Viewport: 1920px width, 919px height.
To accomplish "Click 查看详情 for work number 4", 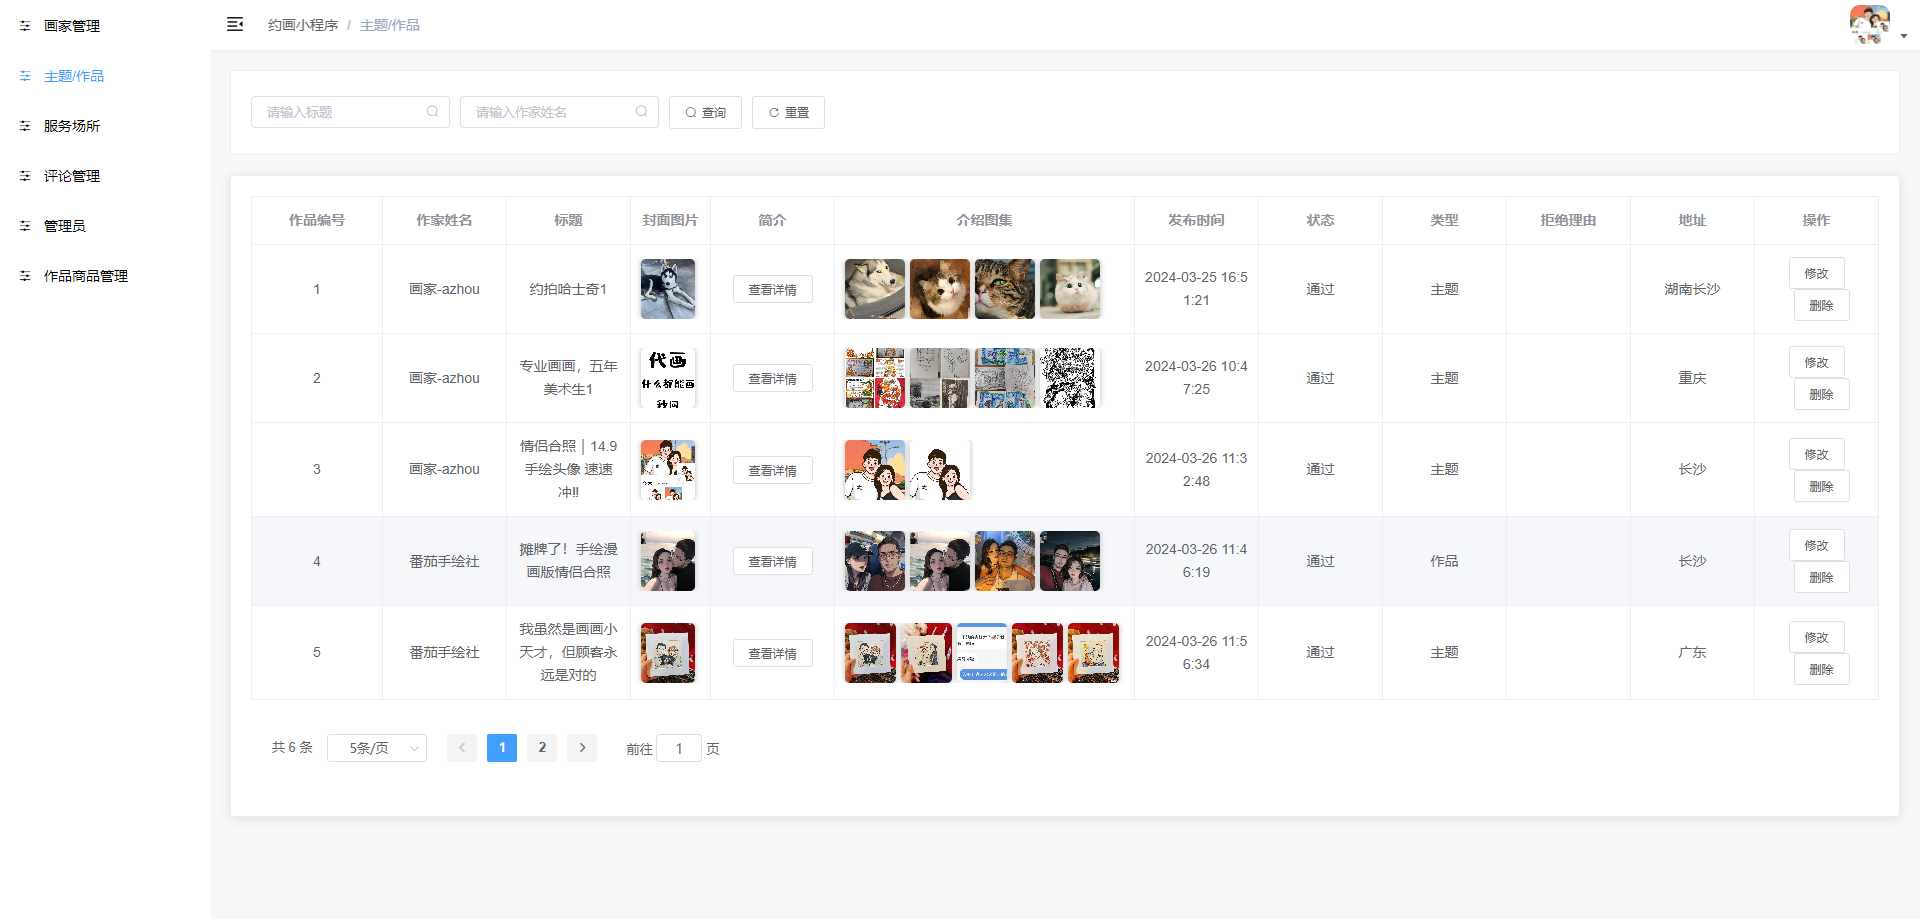I will pyautogui.click(x=773, y=561).
